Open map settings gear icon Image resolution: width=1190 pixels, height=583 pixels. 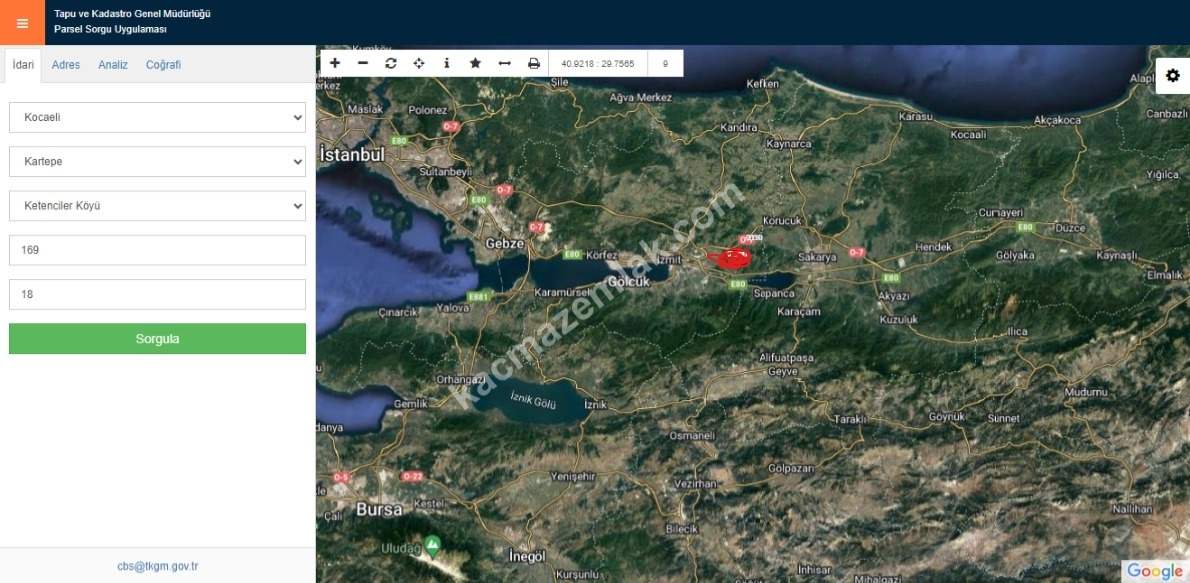1173,76
